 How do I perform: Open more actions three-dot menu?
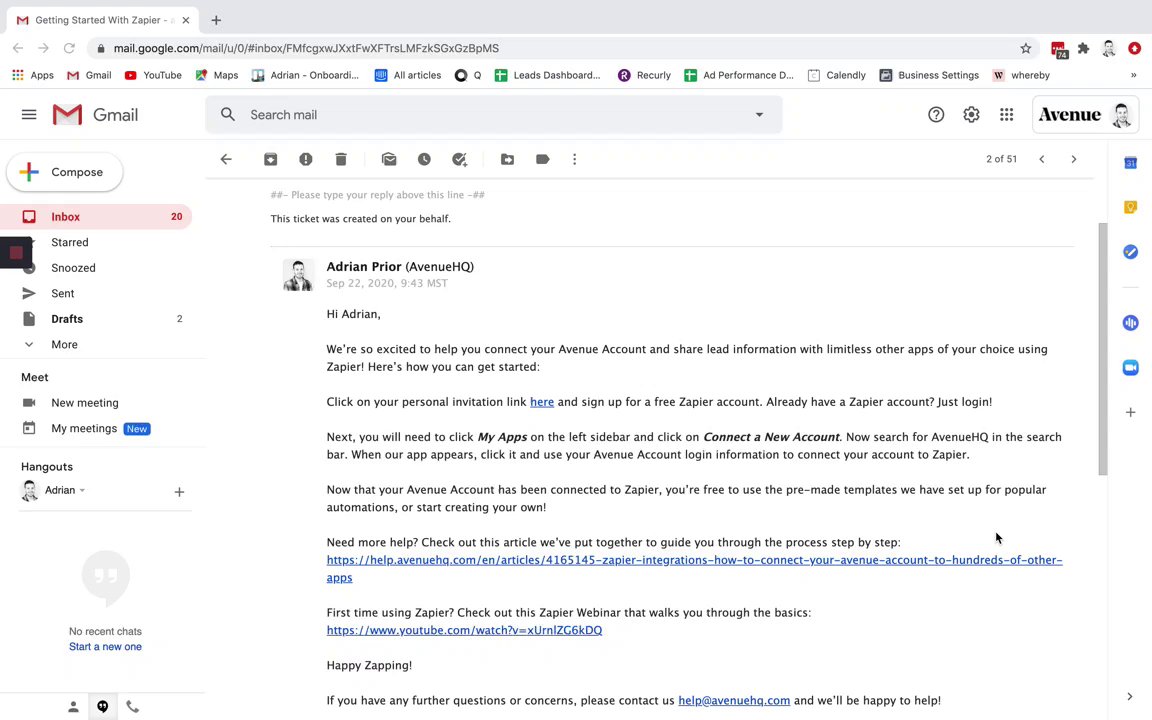tap(575, 159)
